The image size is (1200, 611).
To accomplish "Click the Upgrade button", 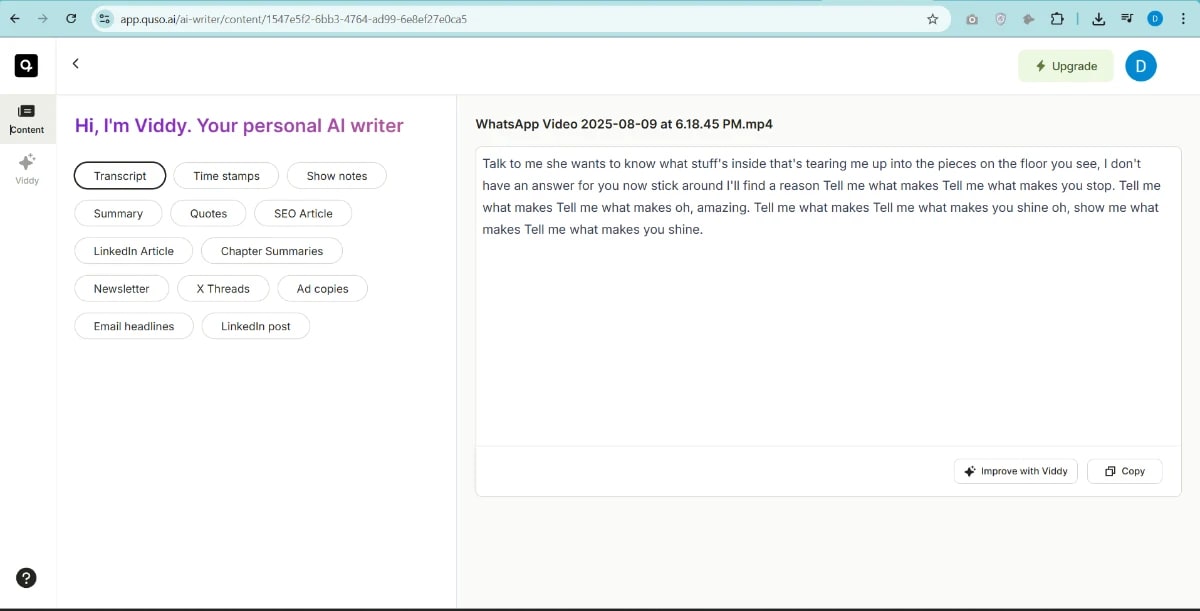I will tap(1065, 65).
